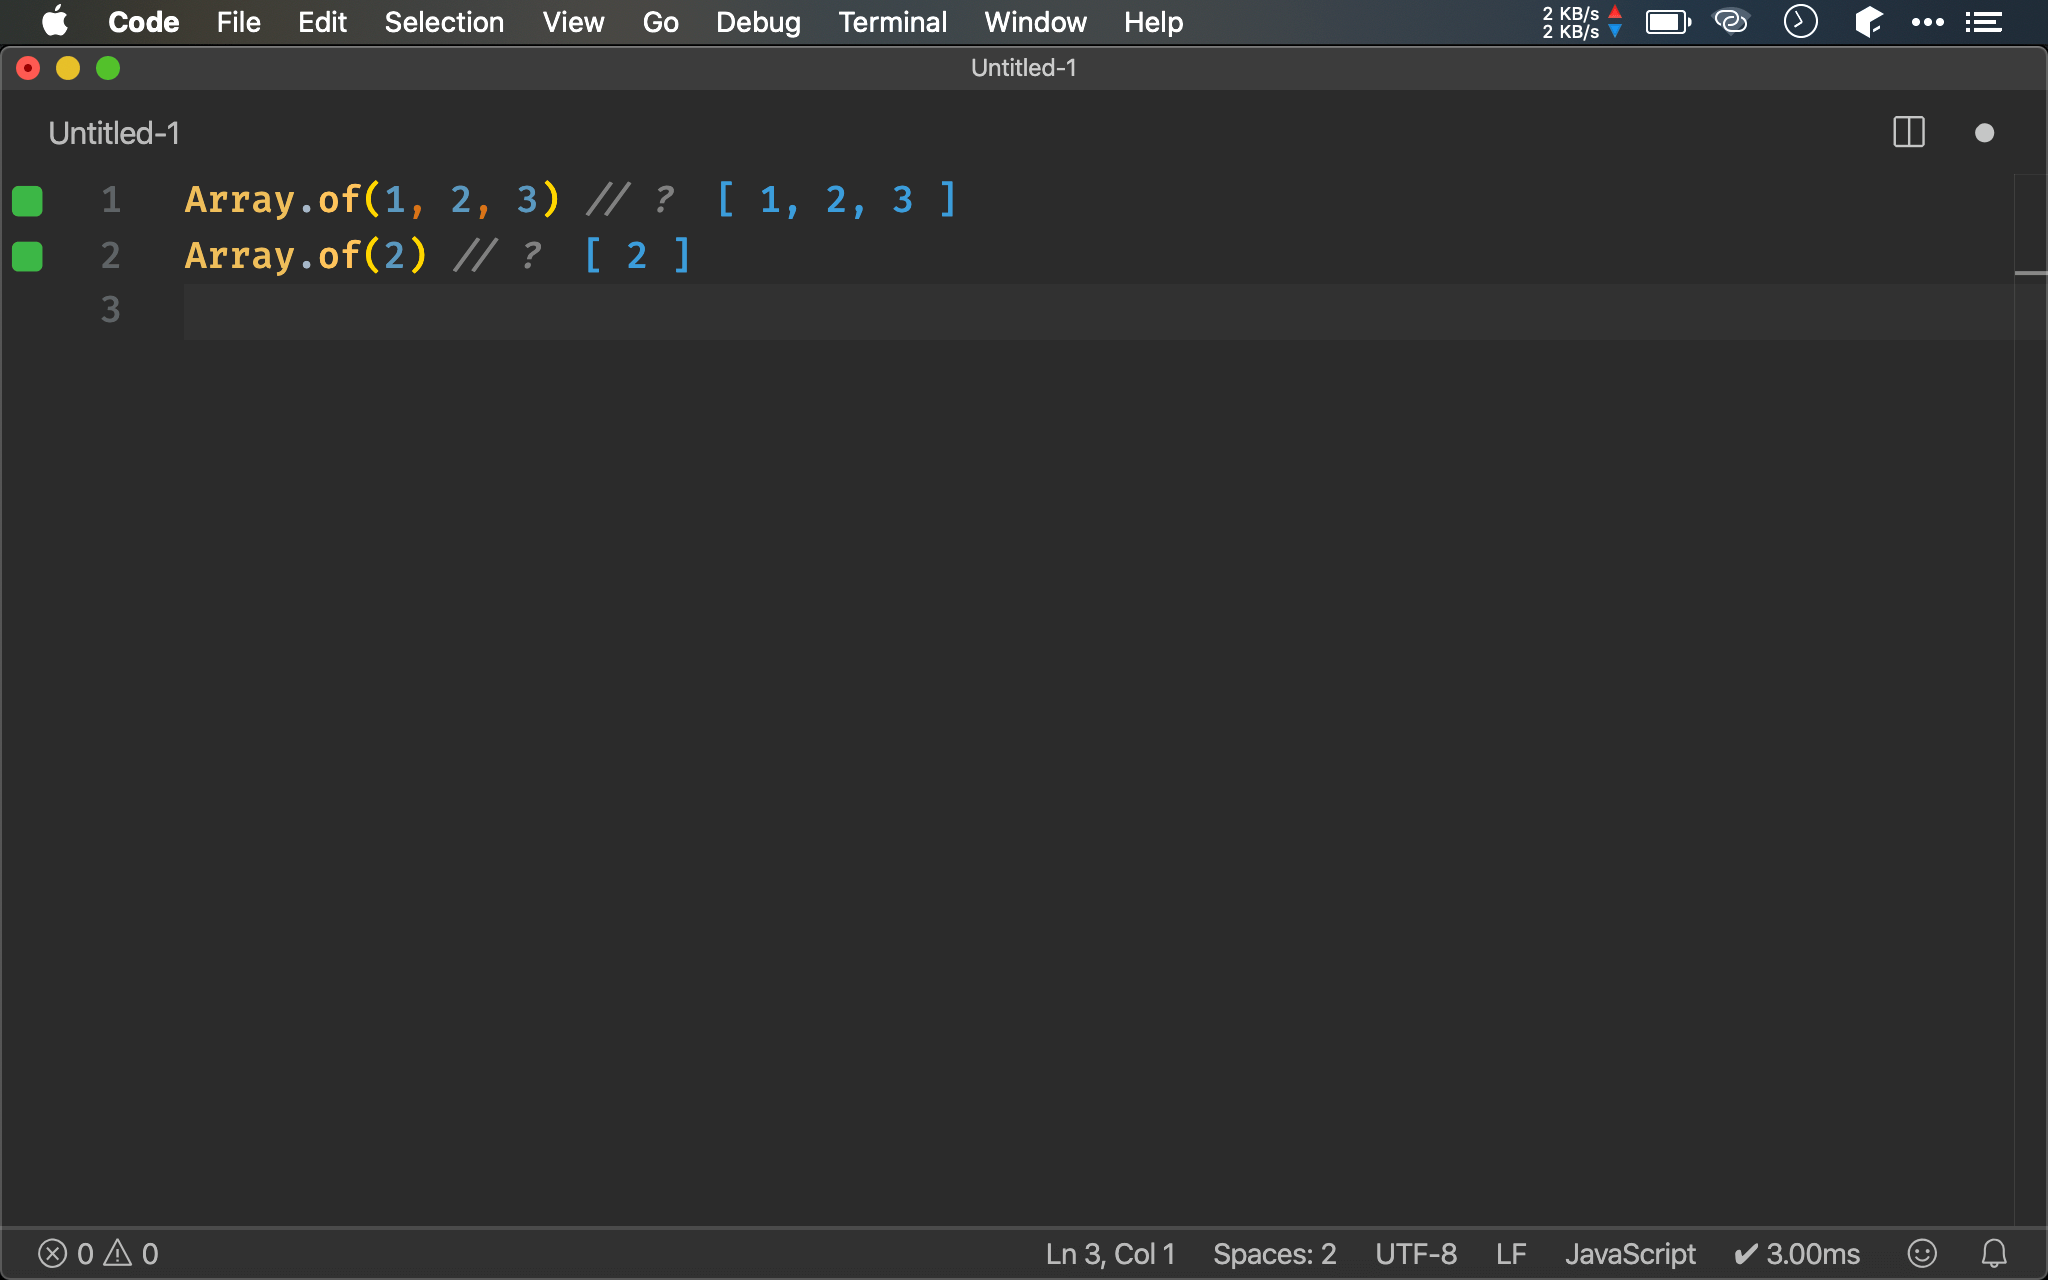Viewport: 2048px width, 1280px height.
Task: Click the warnings triangle icon in status bar
Action: pyautogui.click(x=118, y=1252)
